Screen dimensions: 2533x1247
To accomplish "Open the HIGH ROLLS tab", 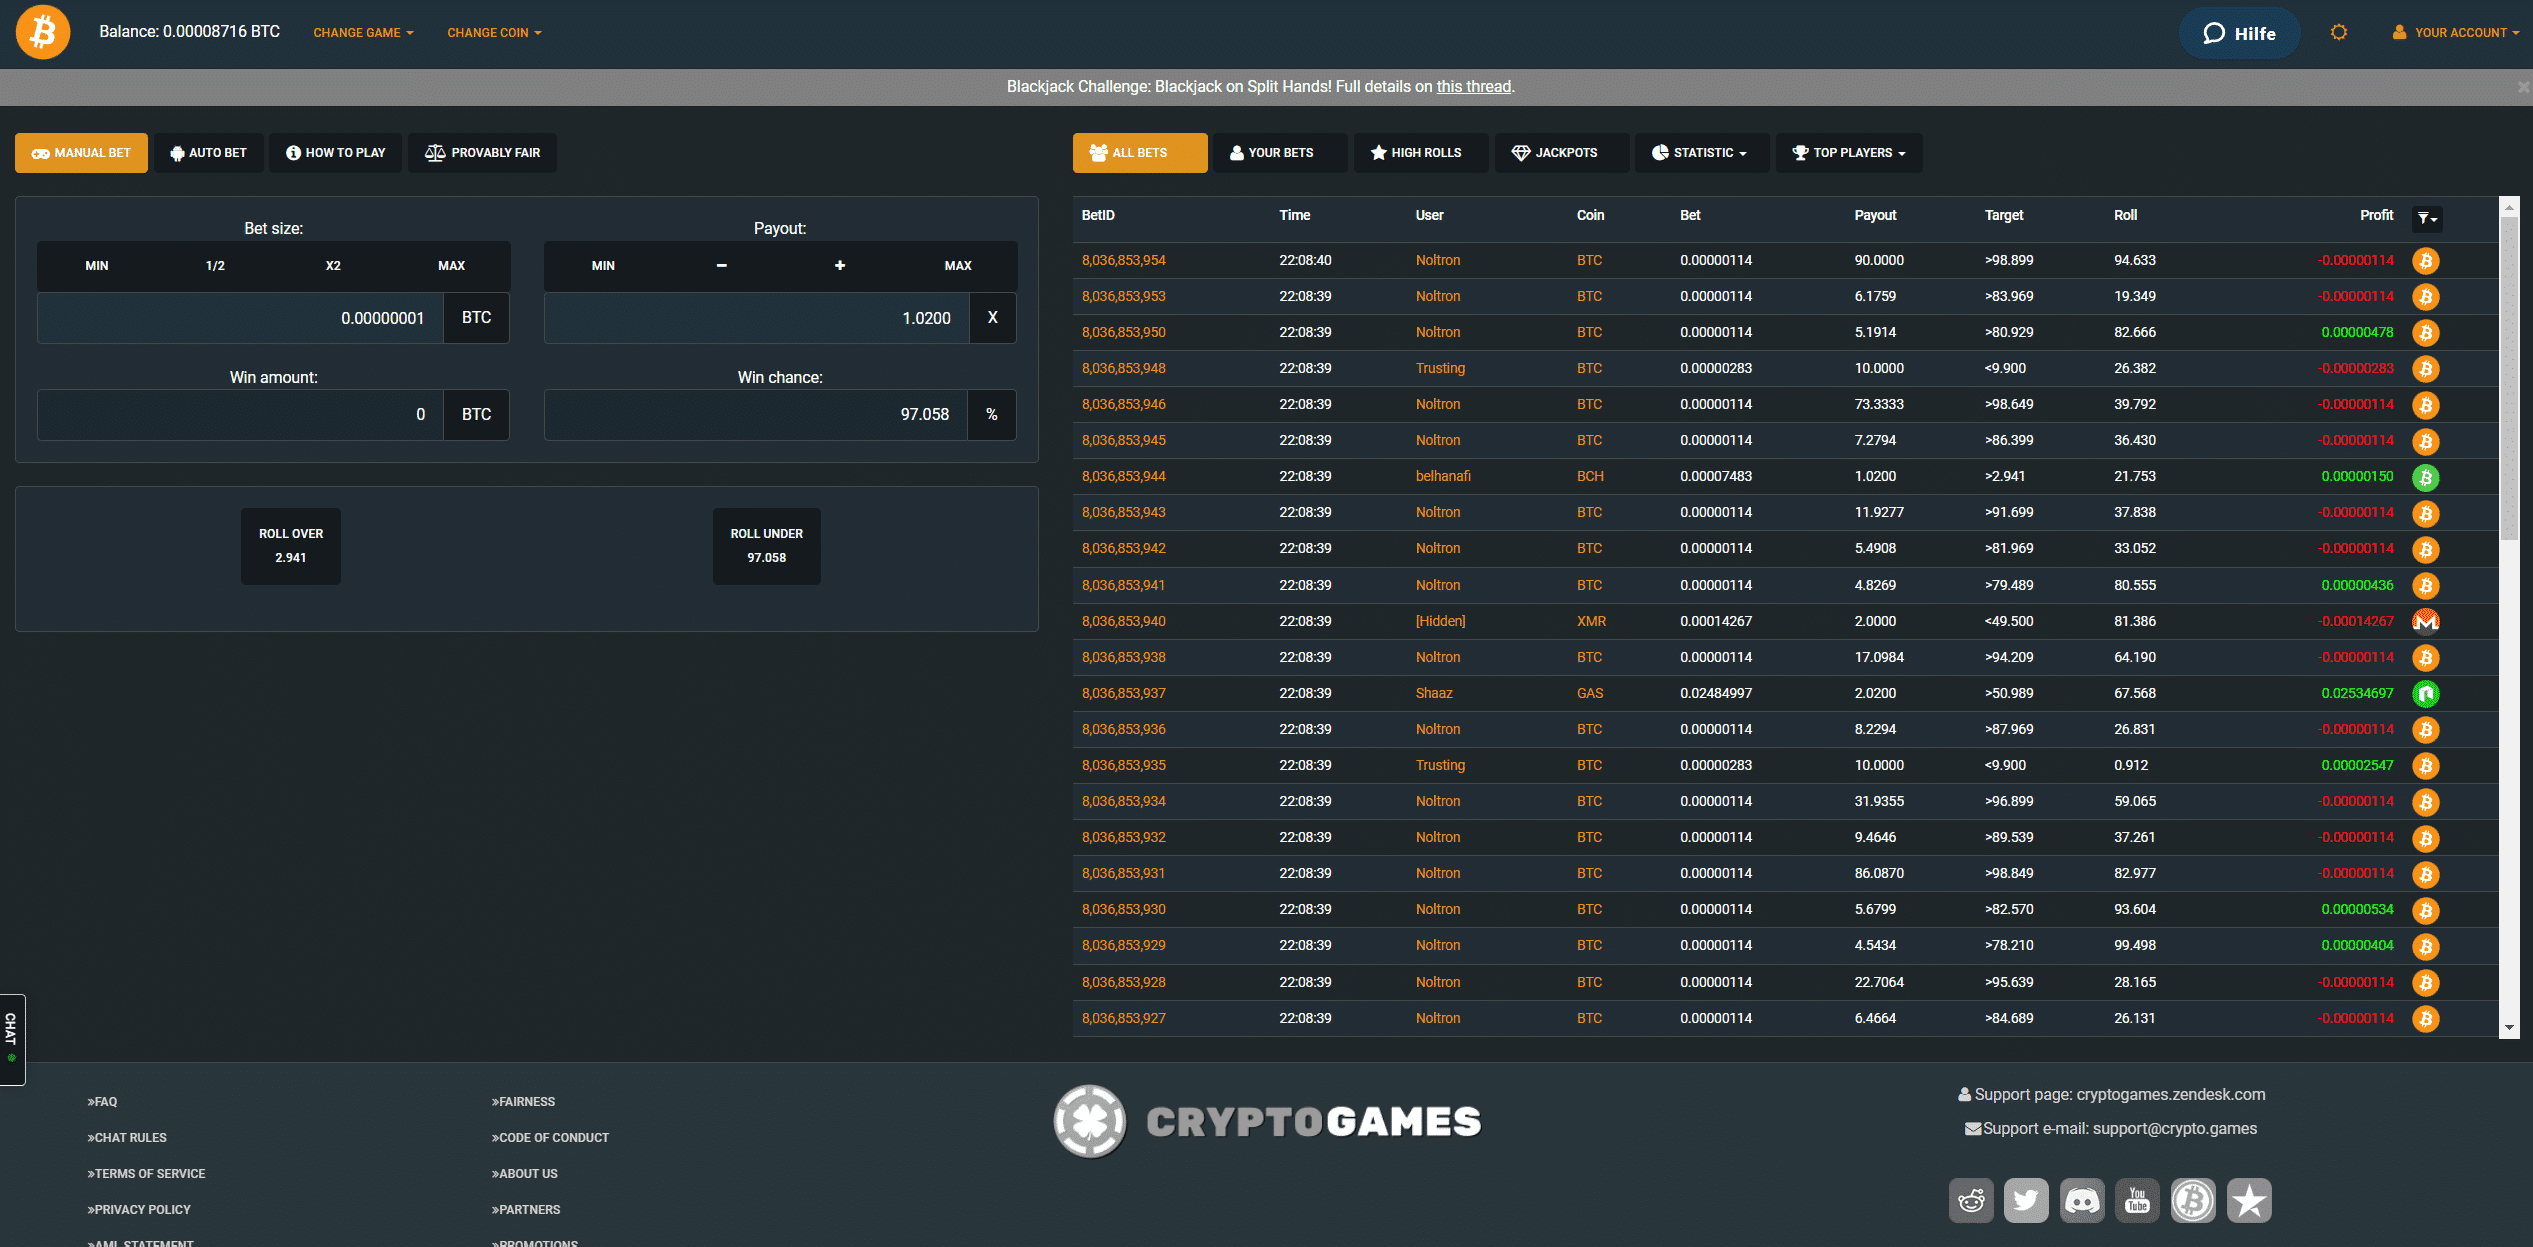I will click(1421, 153).
